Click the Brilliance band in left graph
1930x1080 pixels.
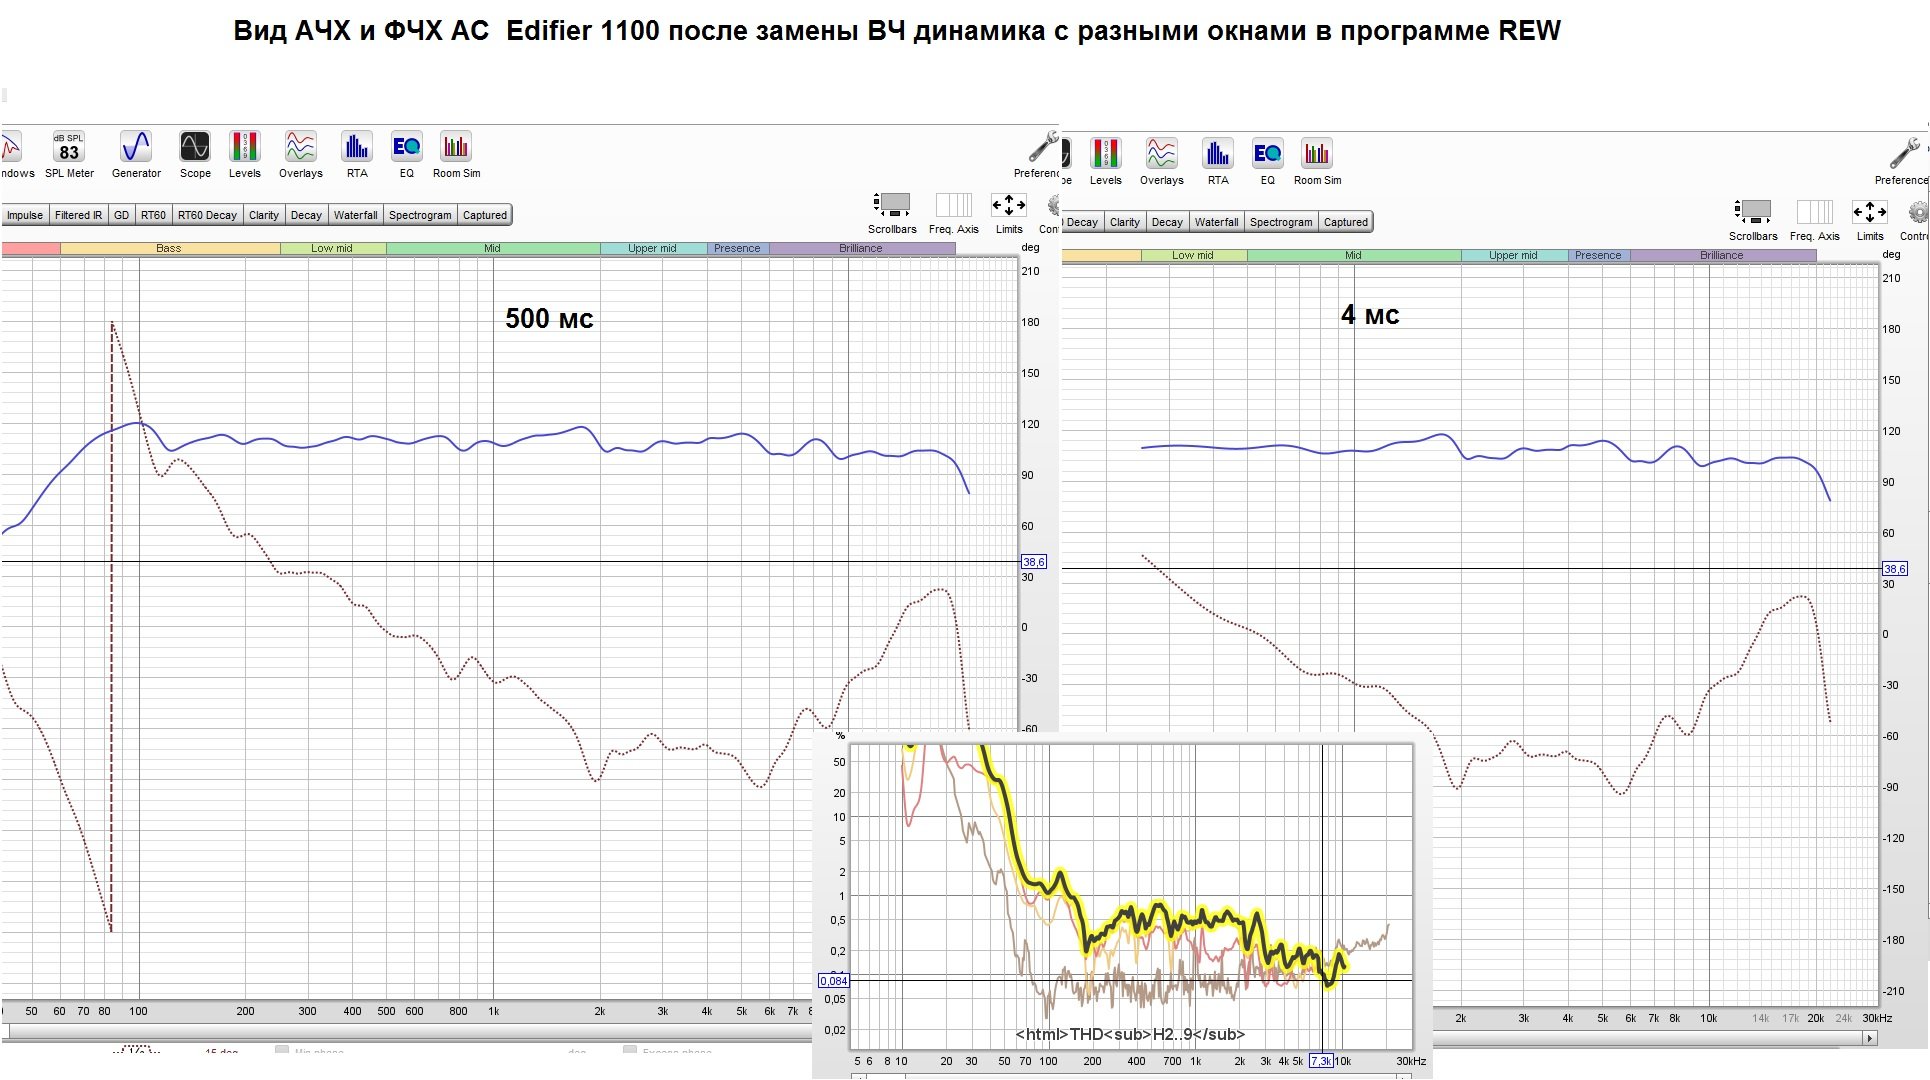861,248
